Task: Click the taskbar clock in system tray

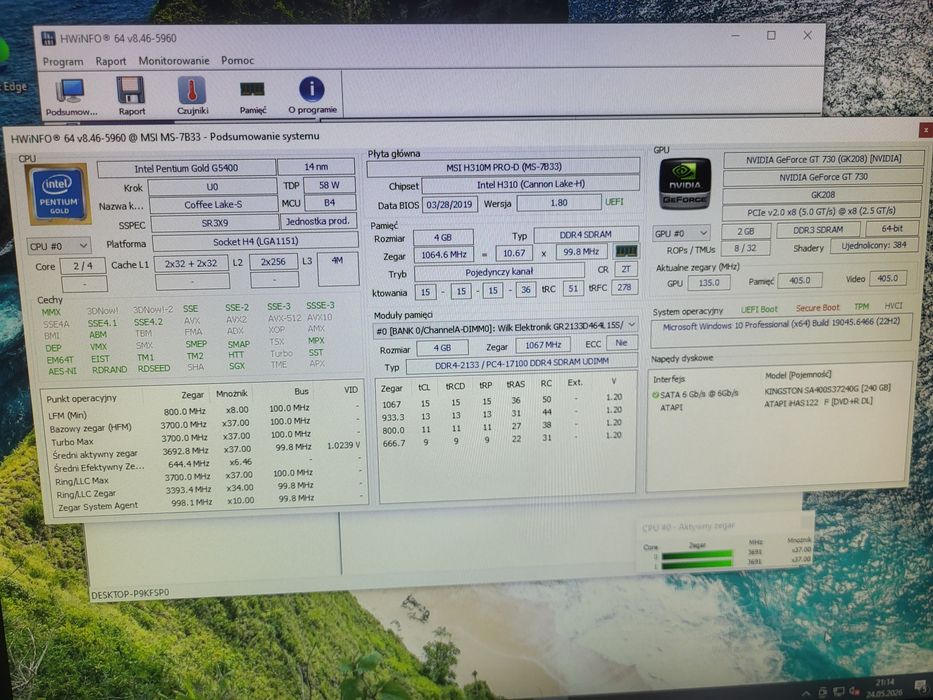Action: pos(884,688)
